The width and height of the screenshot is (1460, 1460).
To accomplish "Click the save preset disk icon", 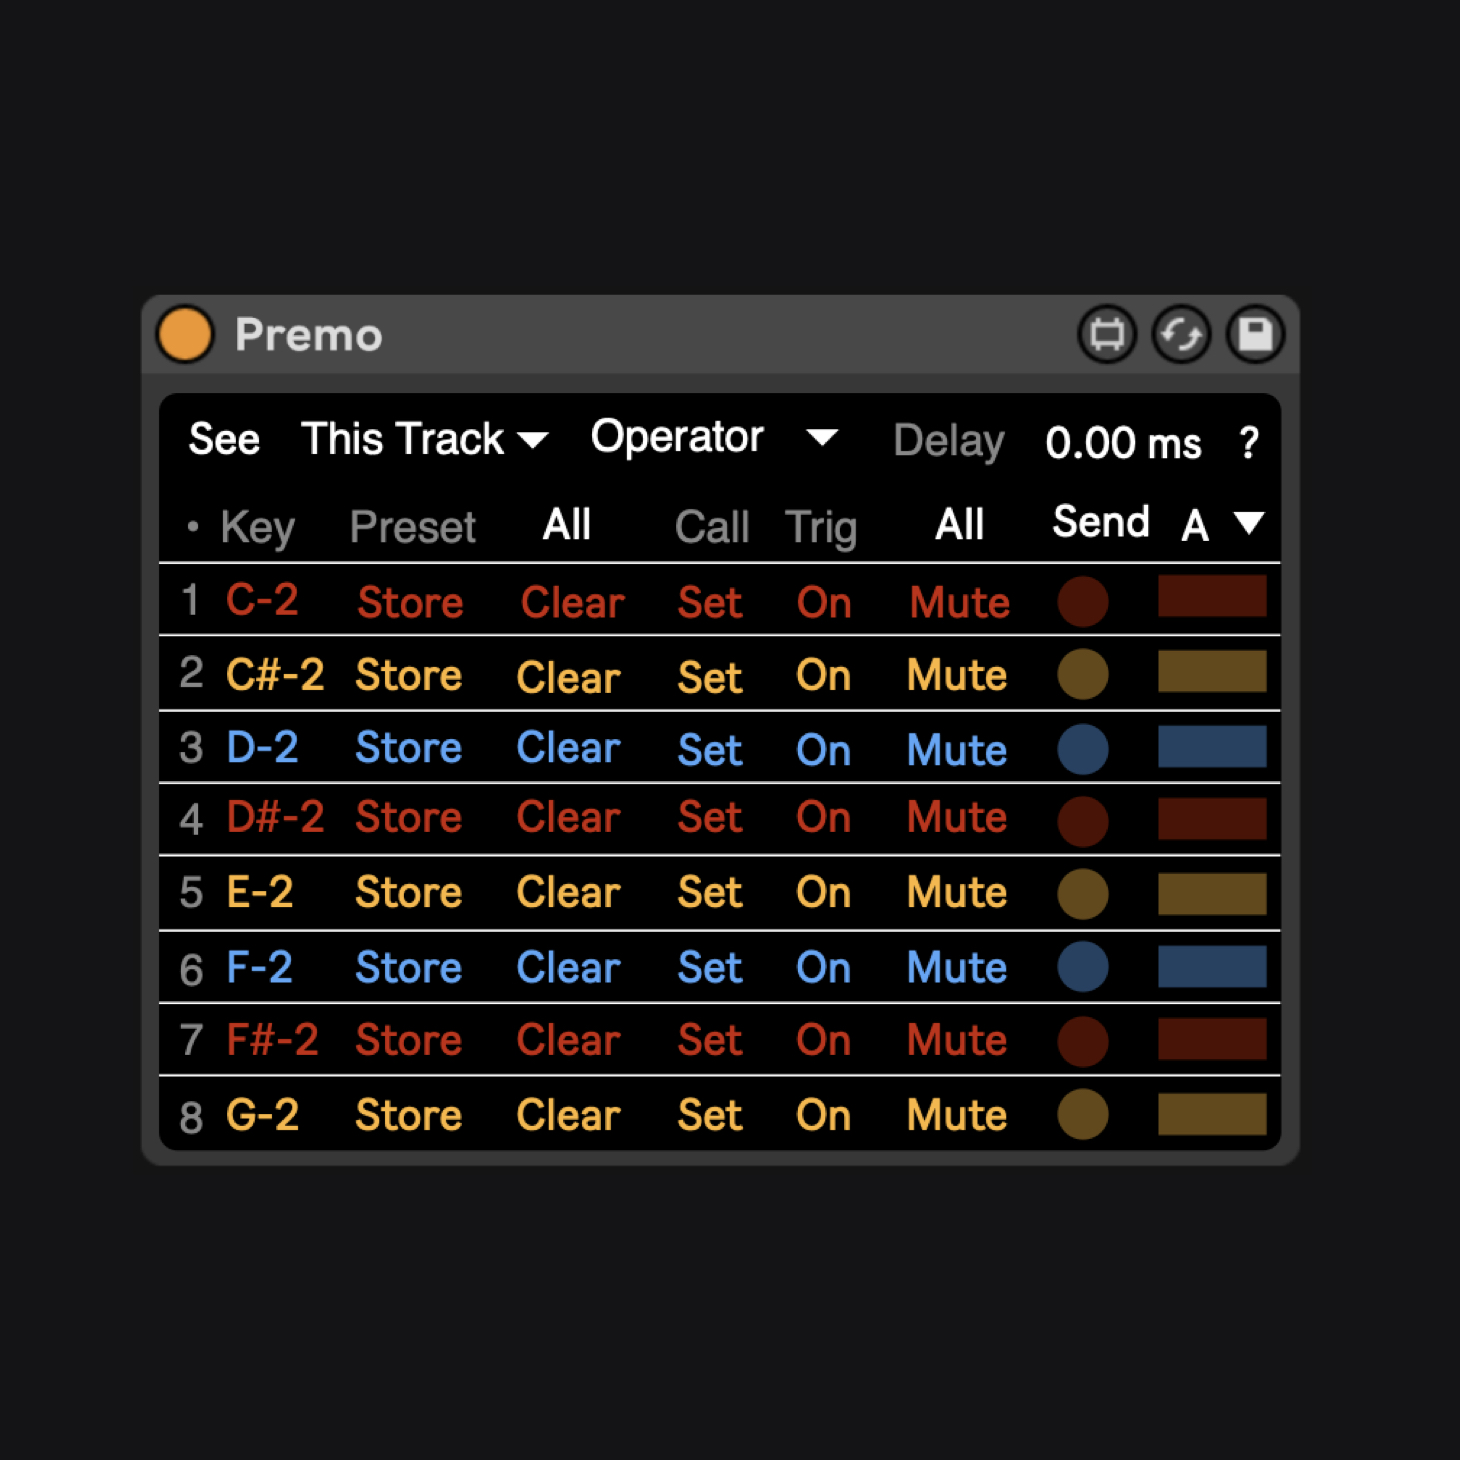I will click(1255, 334).
